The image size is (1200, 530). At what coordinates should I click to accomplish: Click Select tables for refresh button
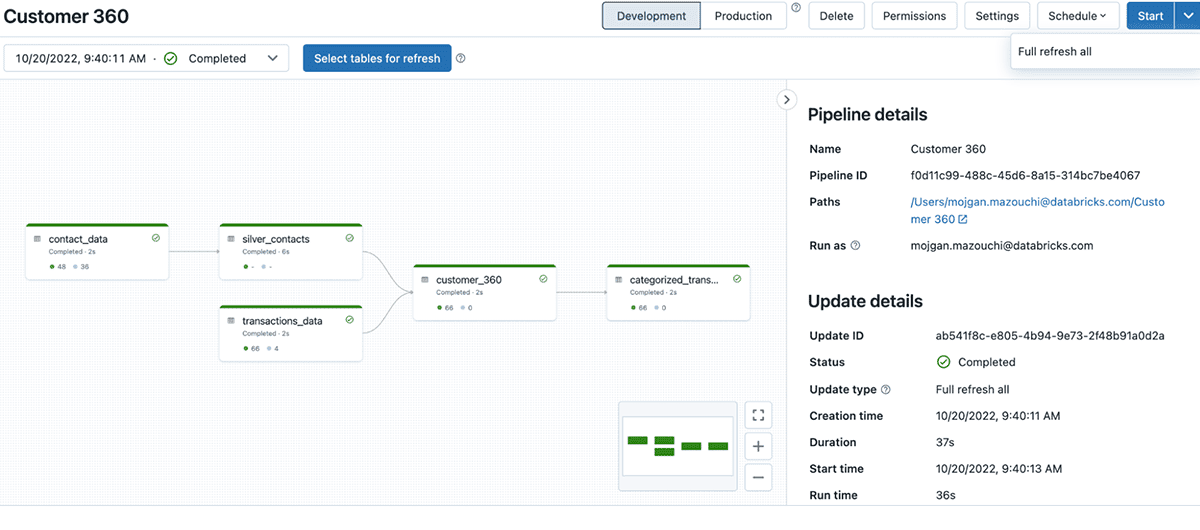pos(377,58)
